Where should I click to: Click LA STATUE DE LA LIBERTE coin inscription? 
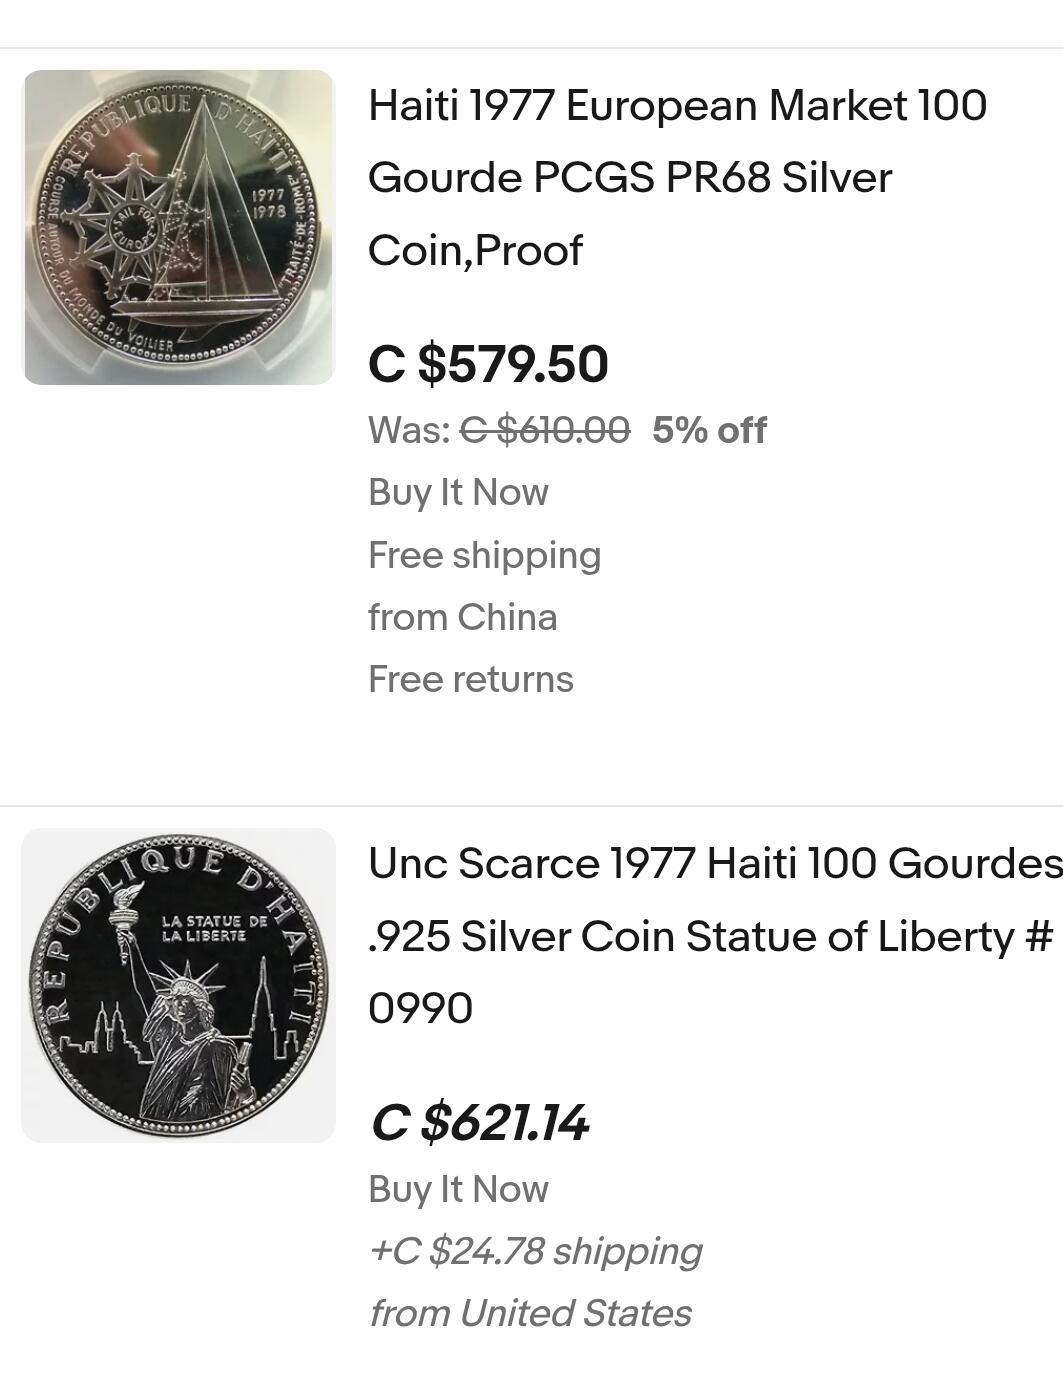214,928
